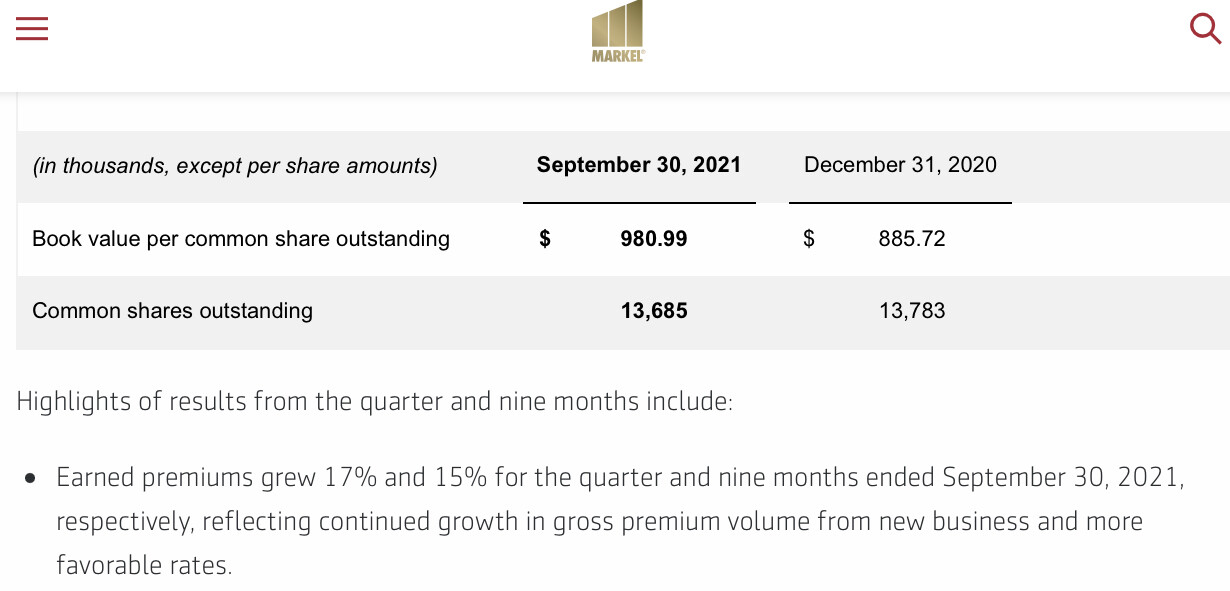Open the search magnifier icon
Viewport: 1230px width, 591px height.
tap(1205, 30)
